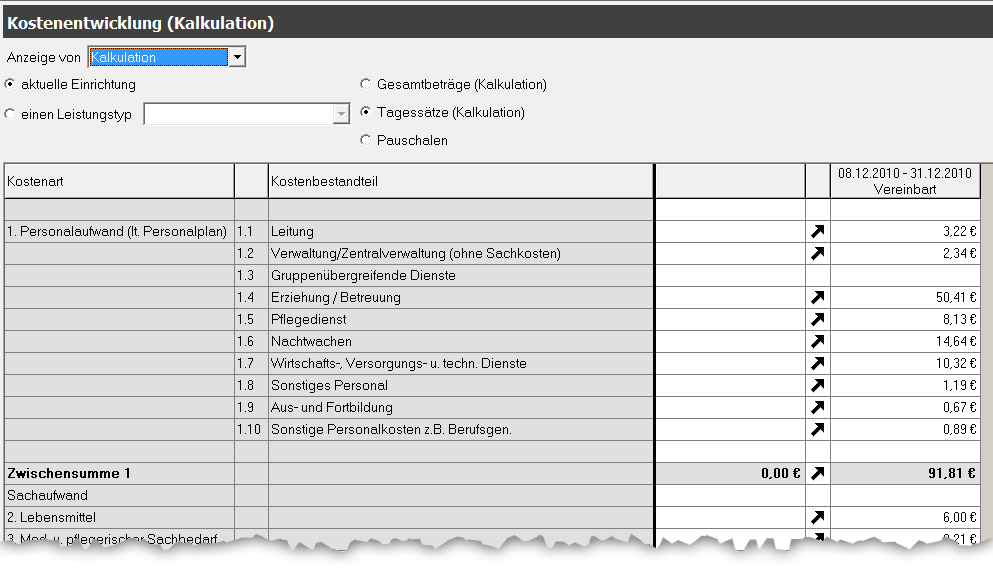
Task: Expand the Leistungstyp combo box
Action: (341, 115)
